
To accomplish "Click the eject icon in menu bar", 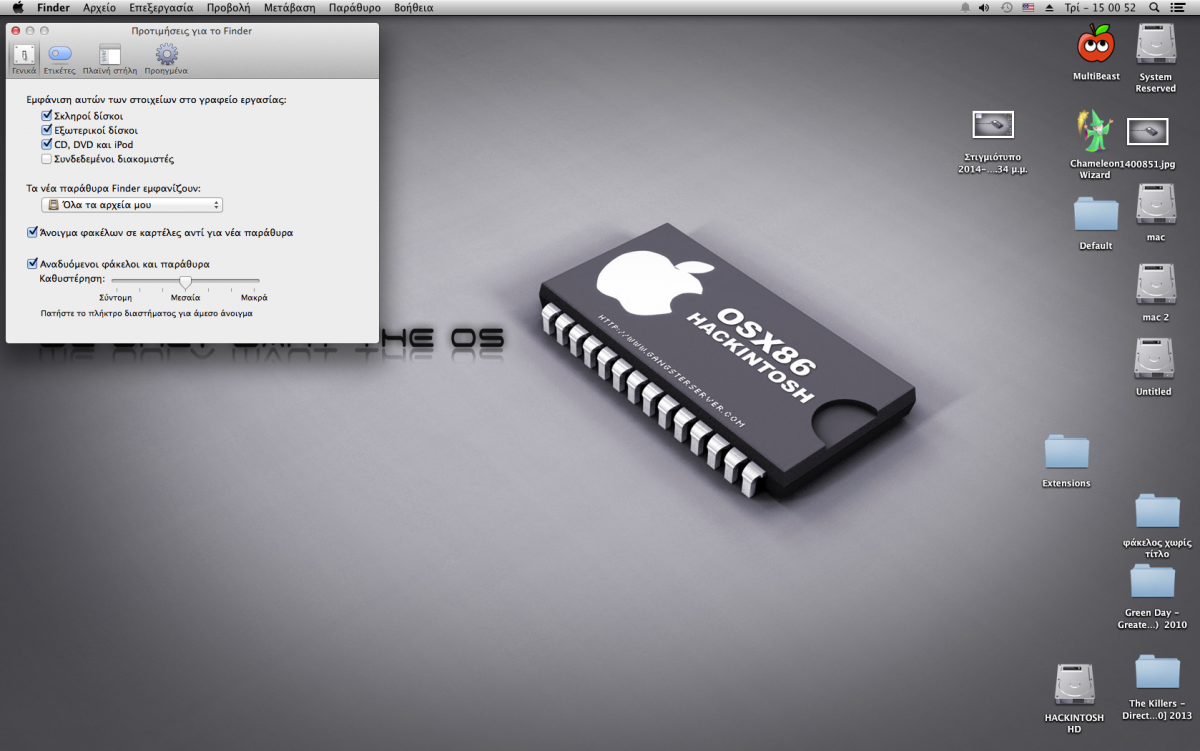I will [x=1049, y=7].
